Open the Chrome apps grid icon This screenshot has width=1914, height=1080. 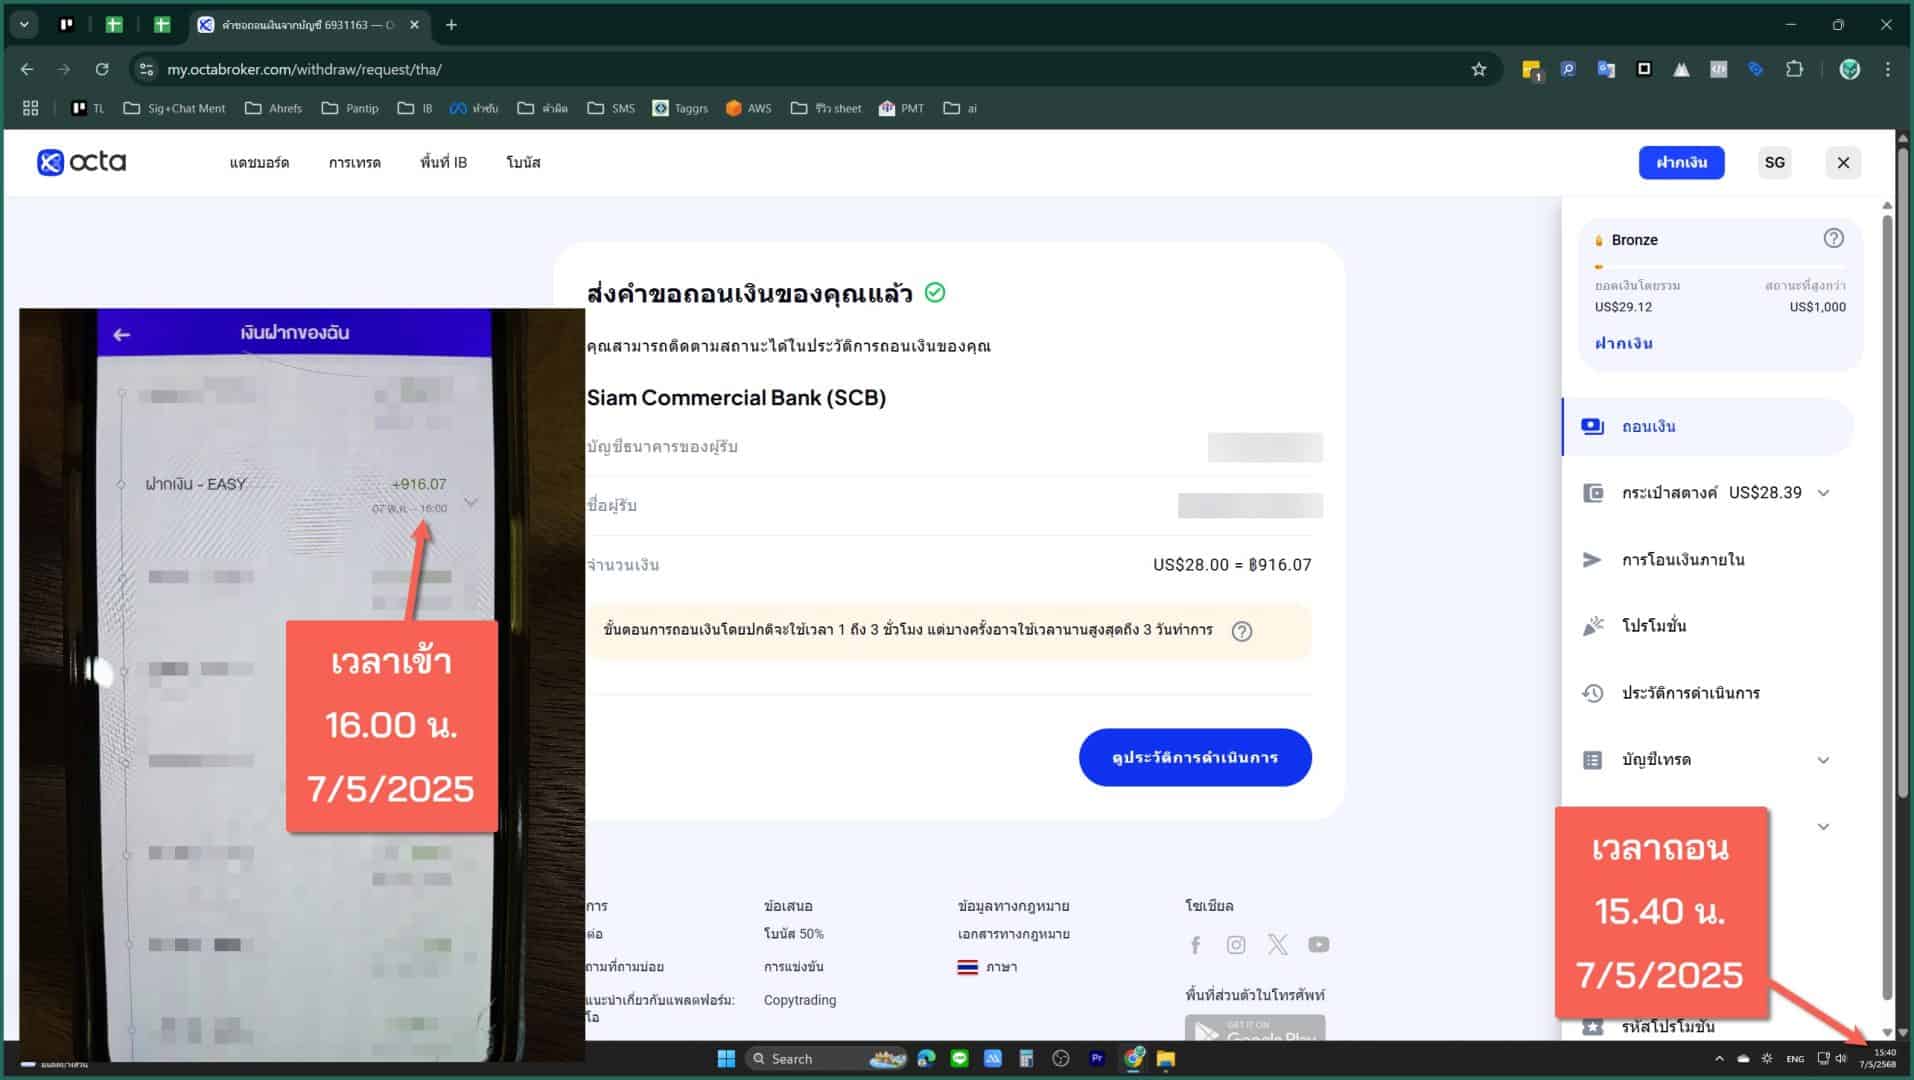pos(30,108)
